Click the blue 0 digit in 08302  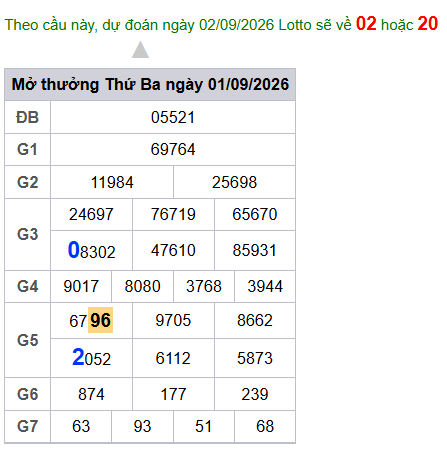[73, 250]
